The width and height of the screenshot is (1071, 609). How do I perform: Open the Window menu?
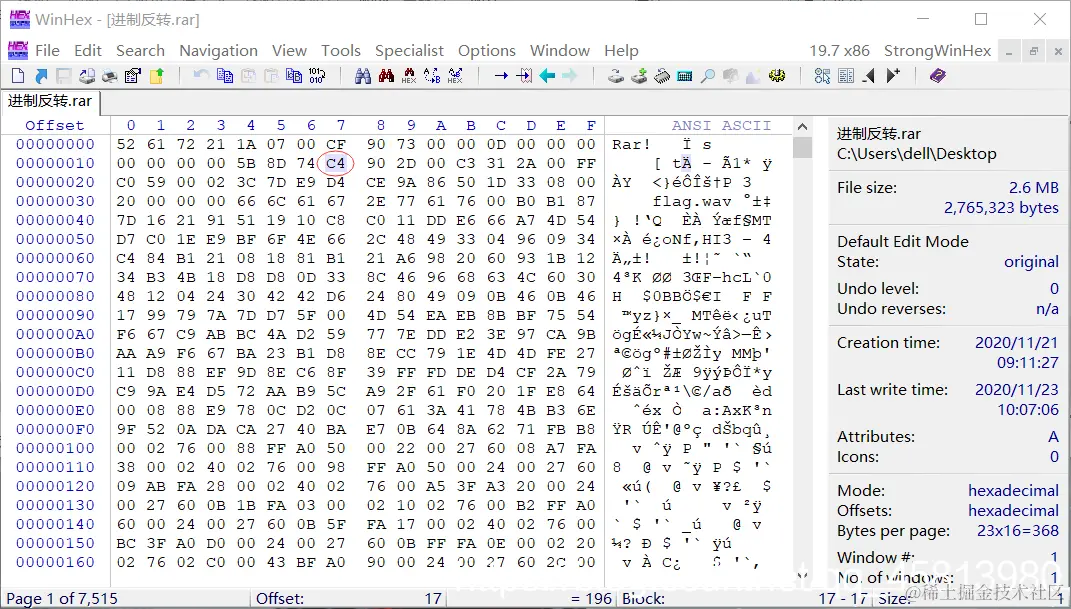(x=559, y=51)
